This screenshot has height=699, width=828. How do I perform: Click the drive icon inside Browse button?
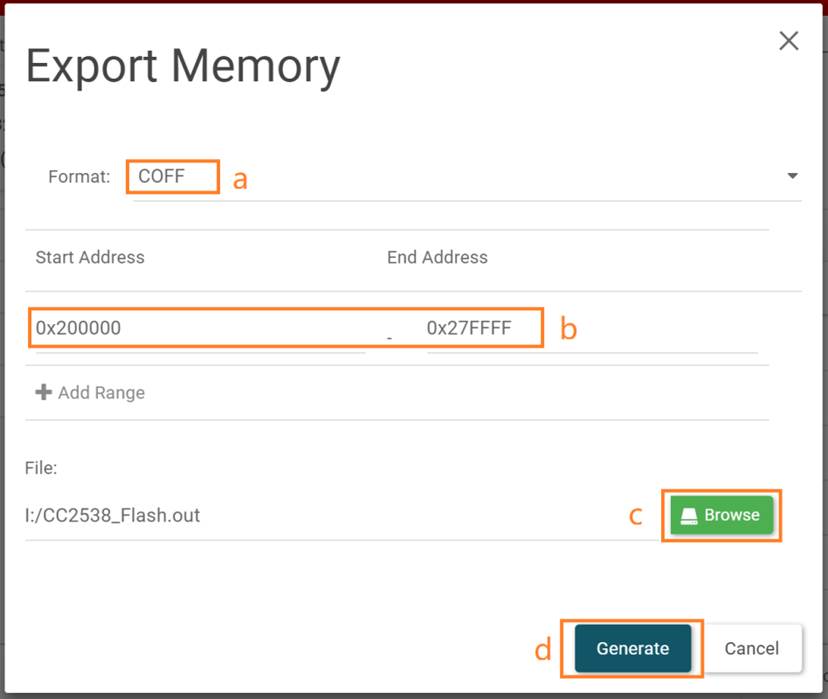tap(689, 516)
